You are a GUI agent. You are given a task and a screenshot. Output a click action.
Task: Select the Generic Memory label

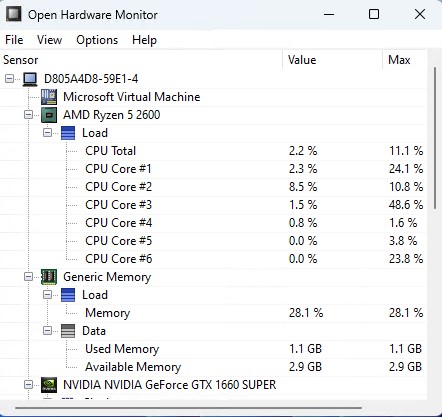click(107, 277)
